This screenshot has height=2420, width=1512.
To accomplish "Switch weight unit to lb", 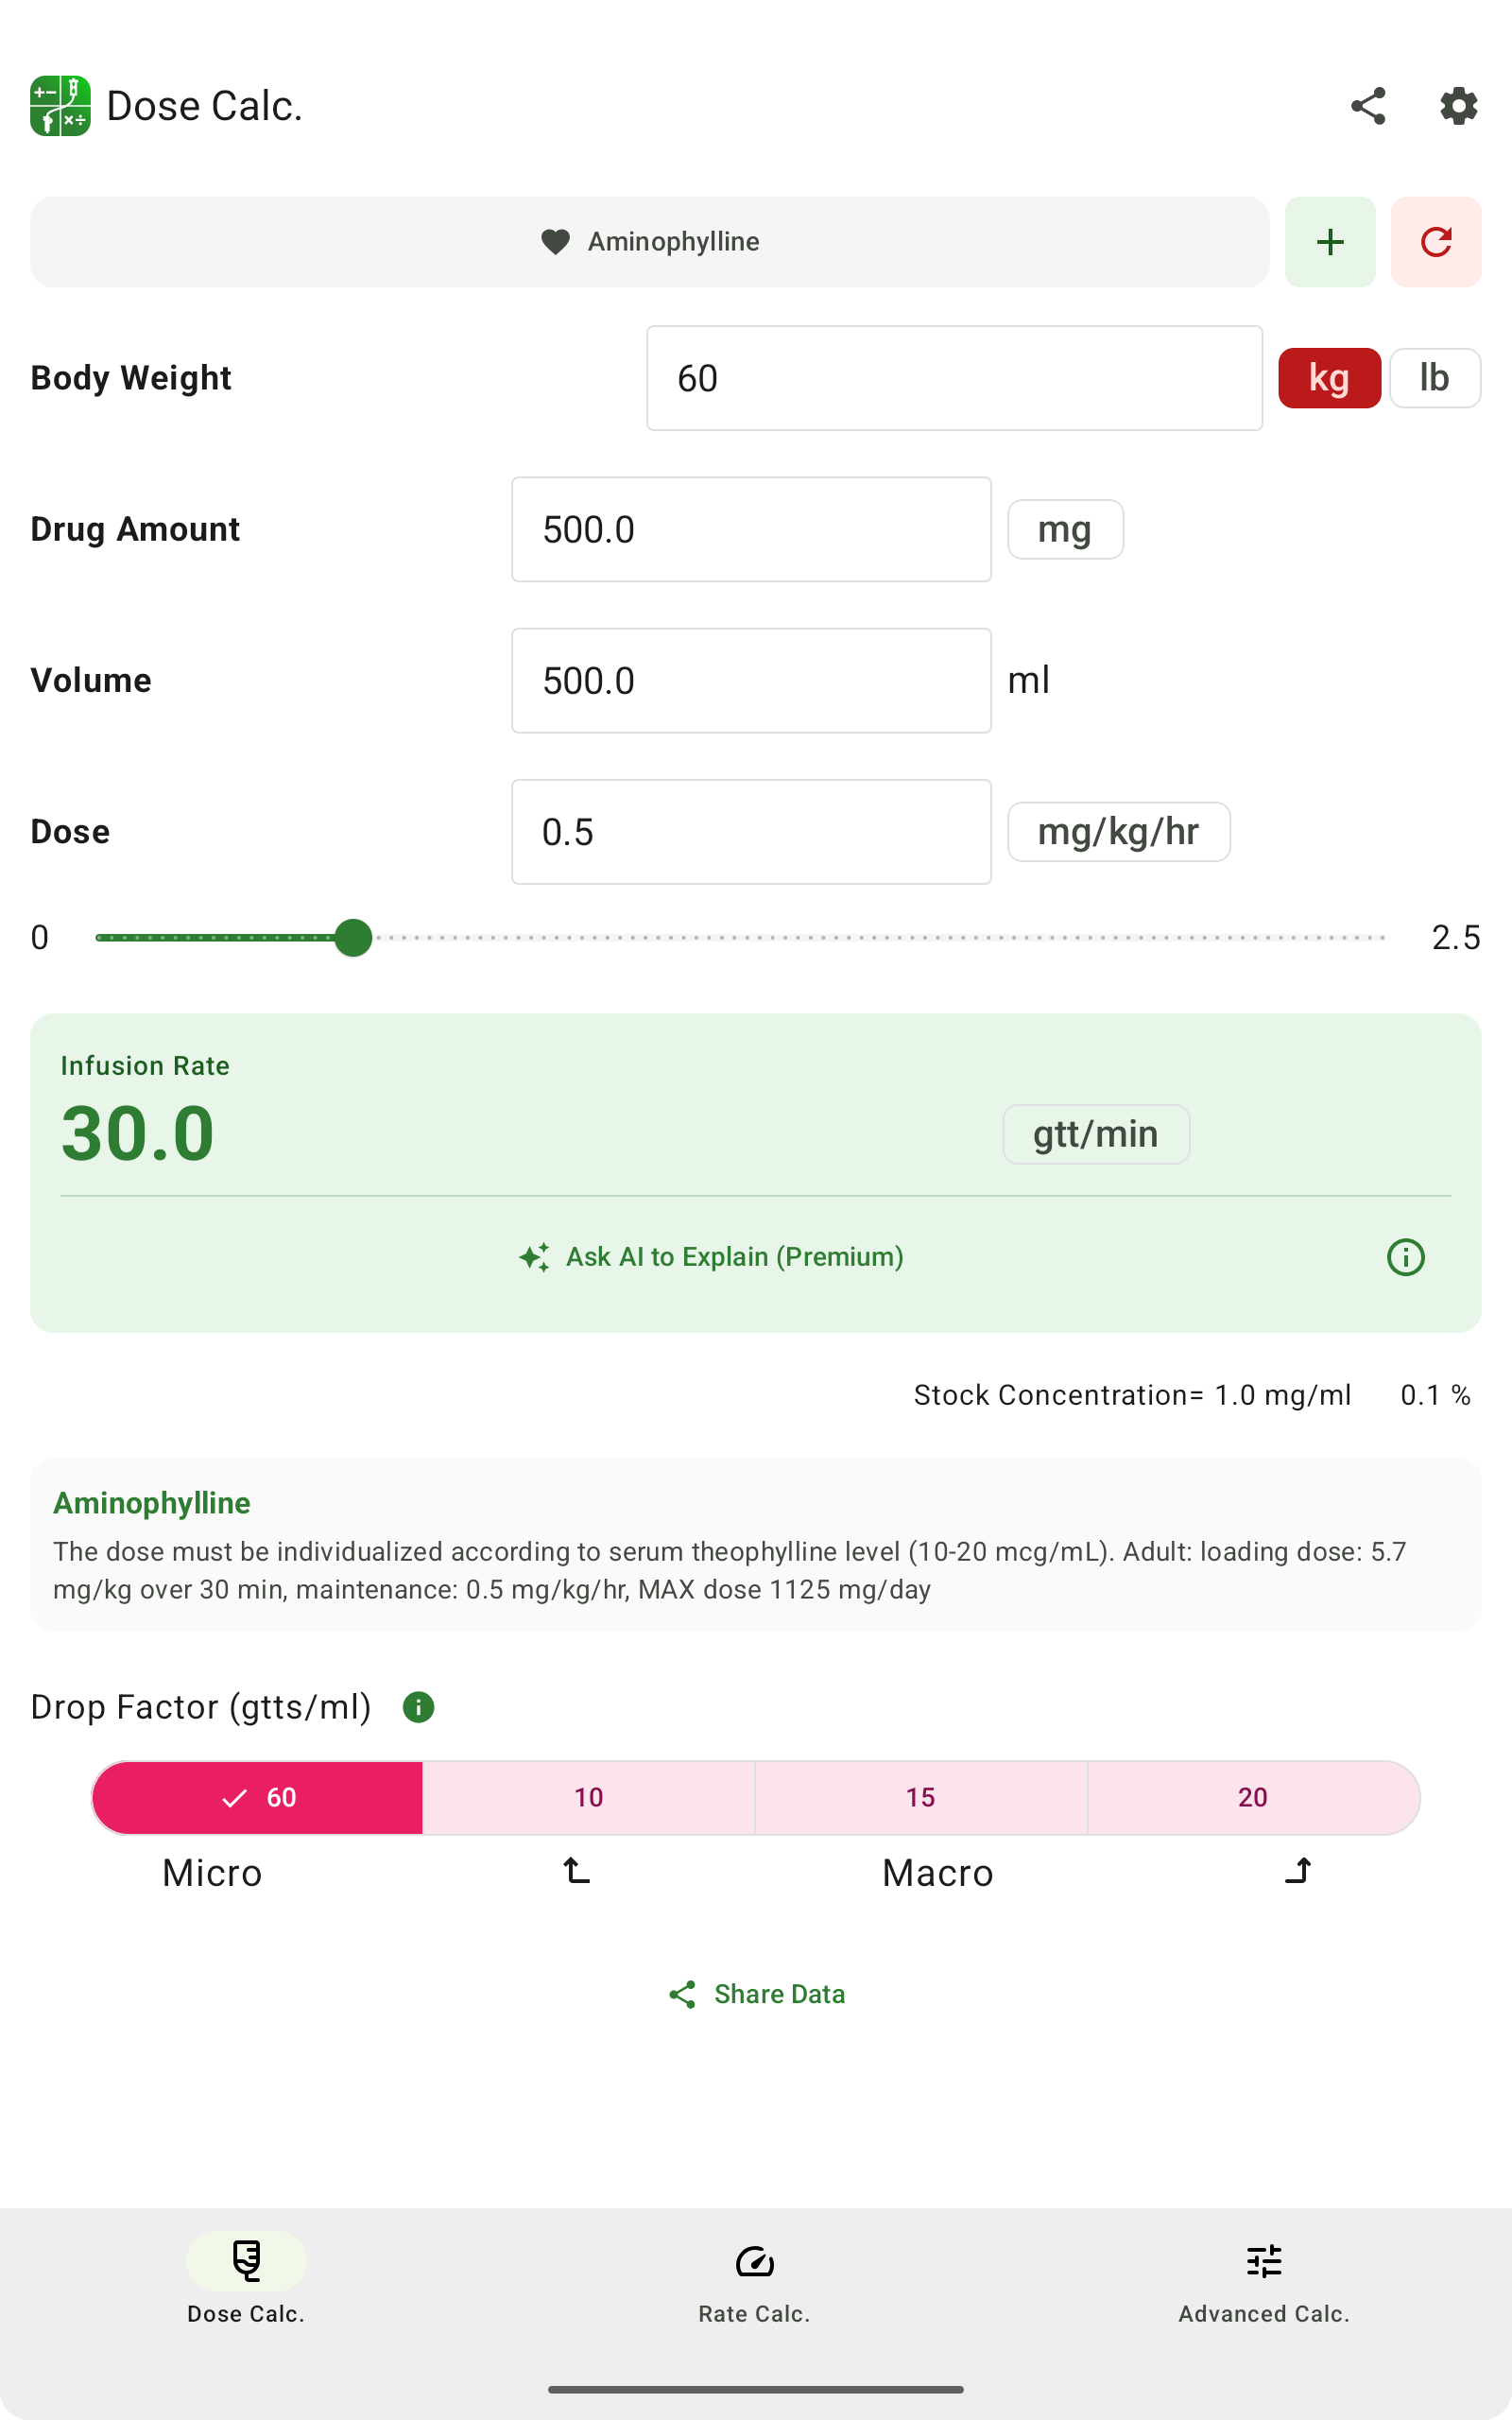I will [x=1434, y=378].
